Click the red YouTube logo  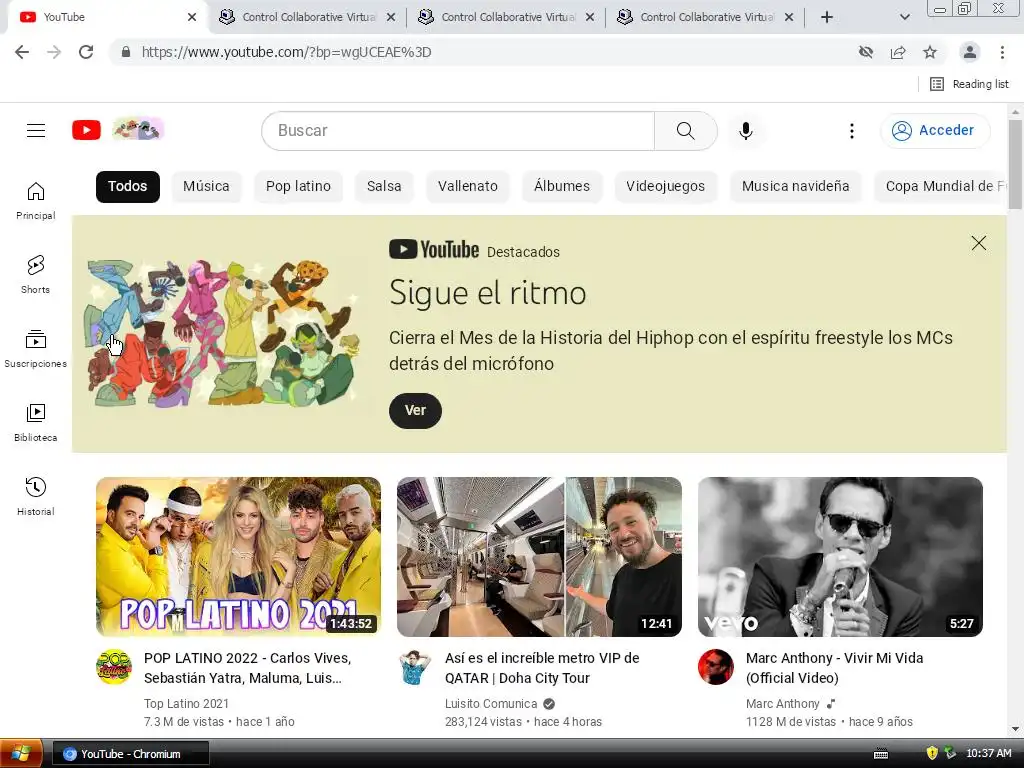pos(86,130)
